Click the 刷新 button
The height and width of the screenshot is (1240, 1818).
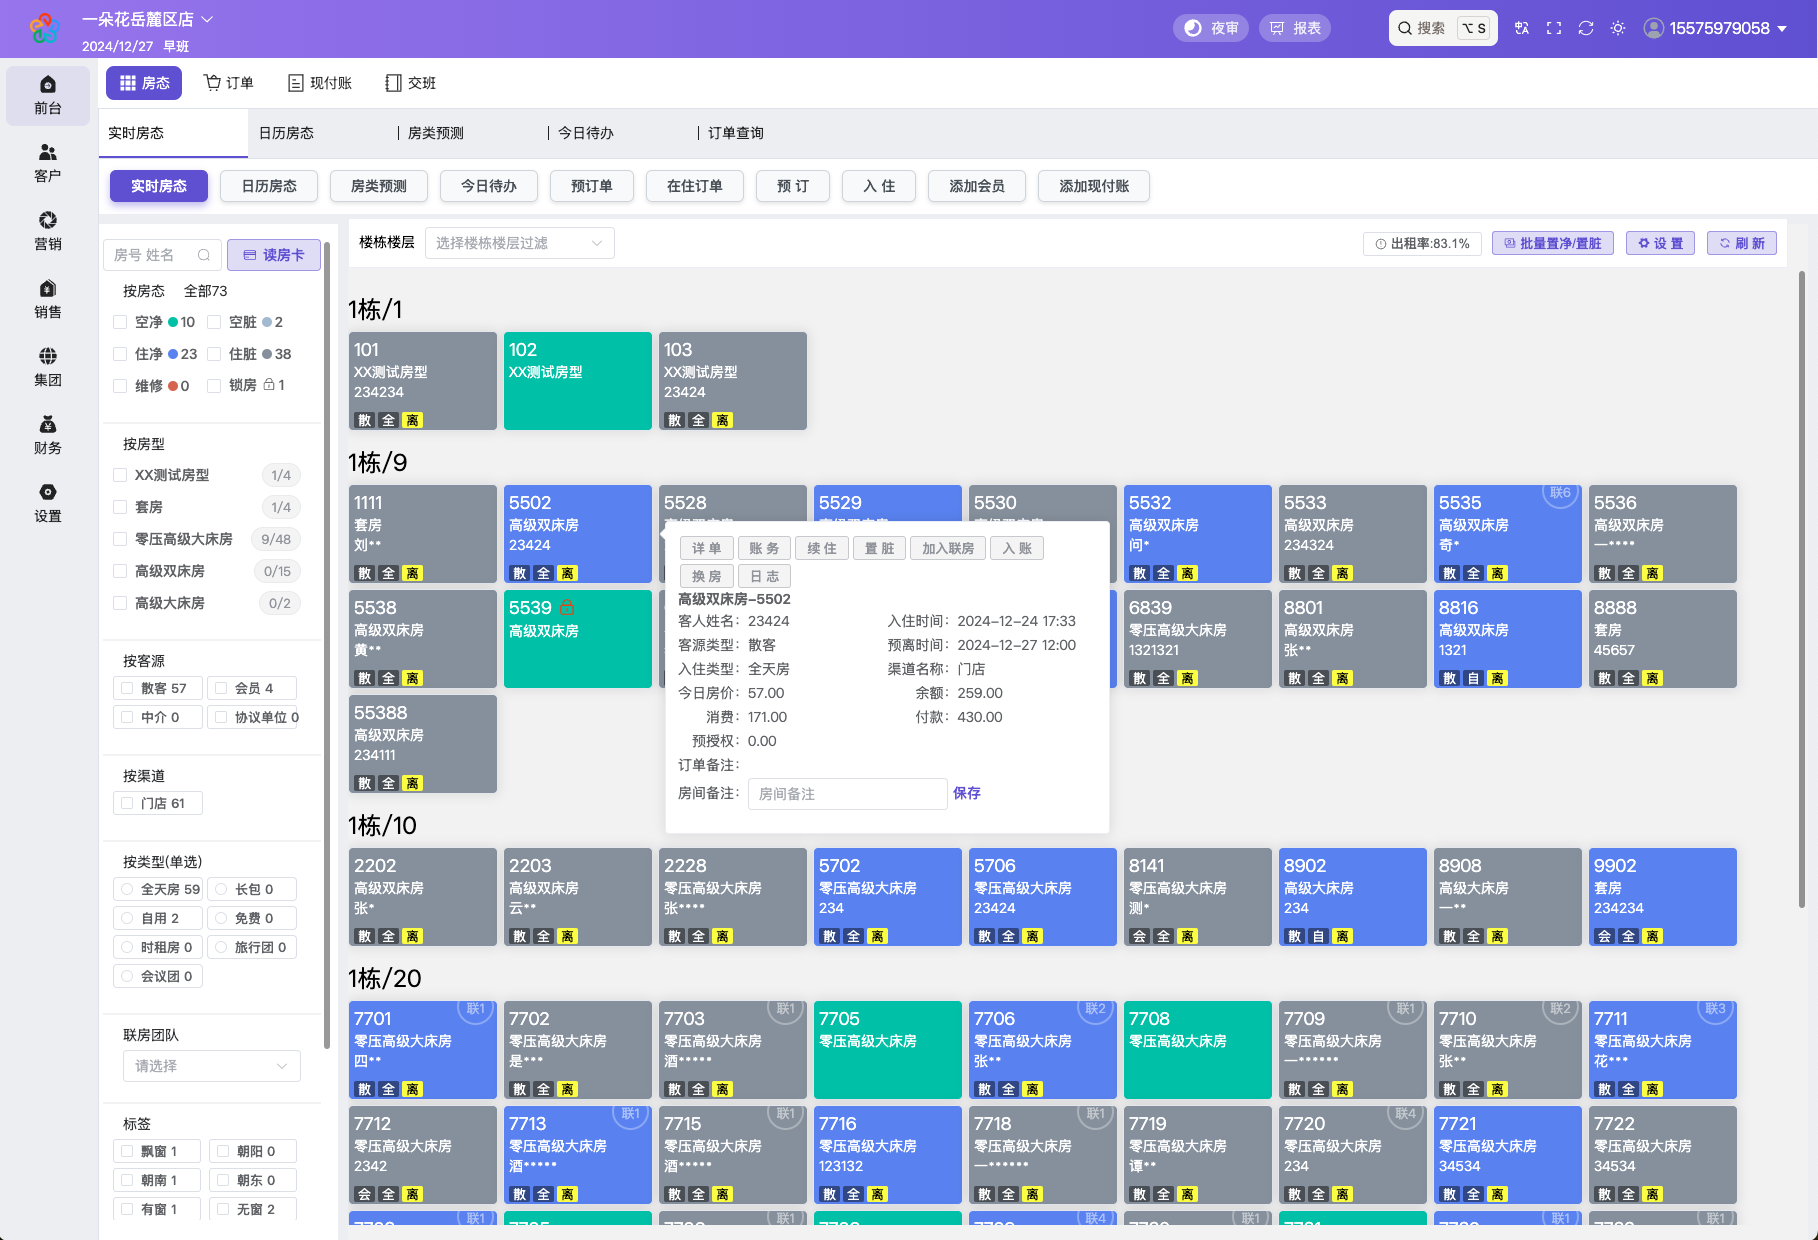click(1741, 243)
